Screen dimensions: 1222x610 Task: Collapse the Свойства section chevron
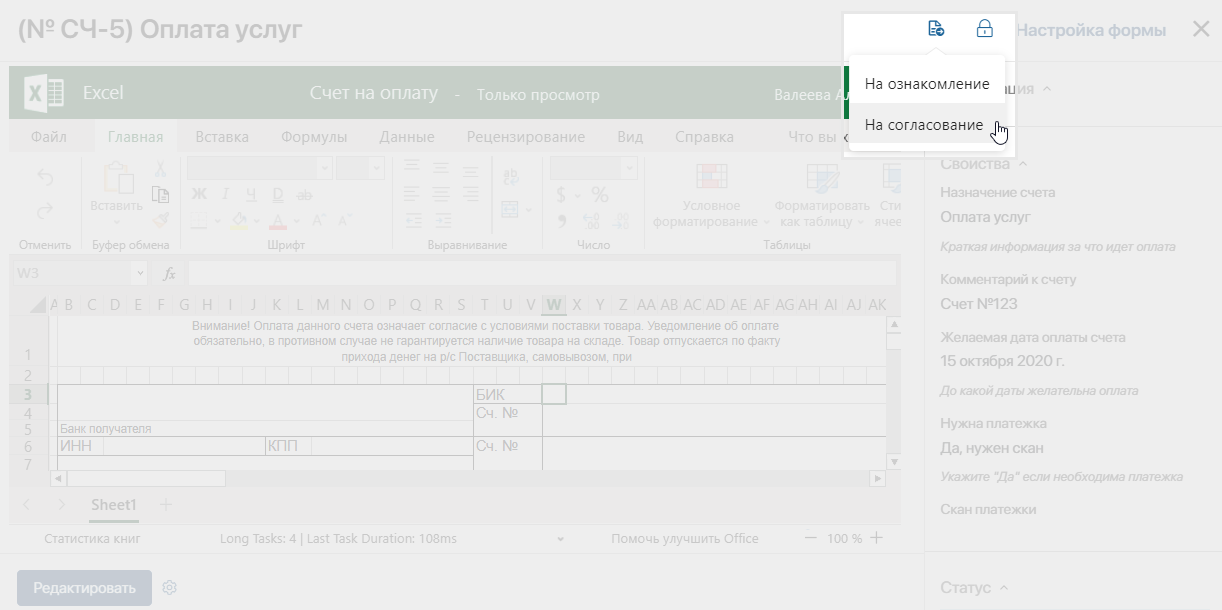(x=1023, y=164)
